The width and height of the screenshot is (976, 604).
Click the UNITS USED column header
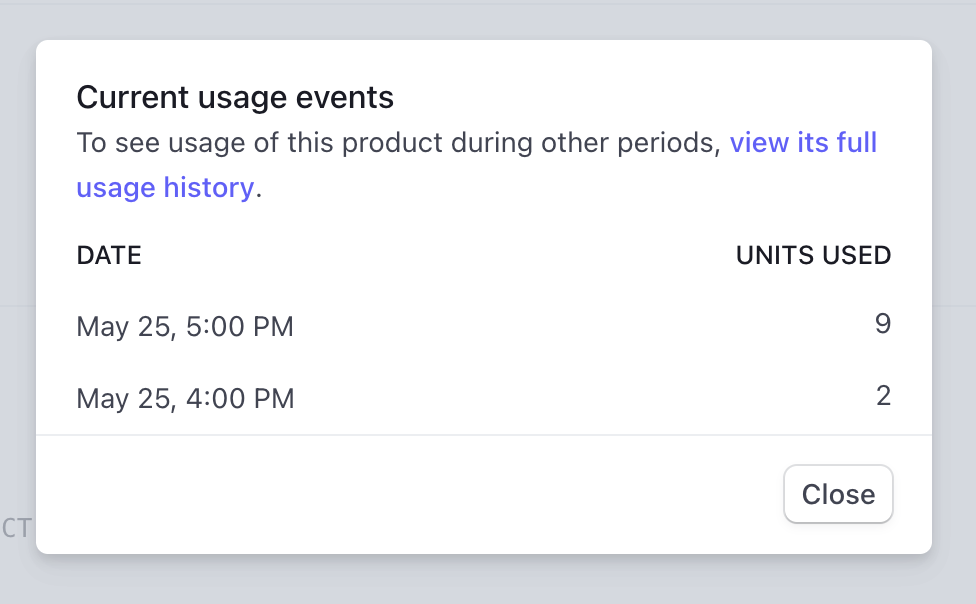coord(813,255)
